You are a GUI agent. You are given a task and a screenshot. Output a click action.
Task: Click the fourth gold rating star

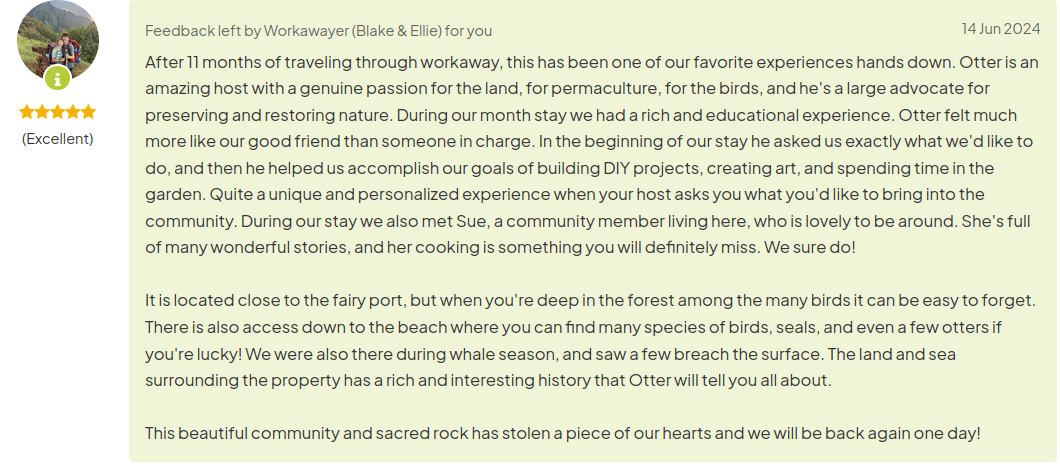(x=73, y=112)
